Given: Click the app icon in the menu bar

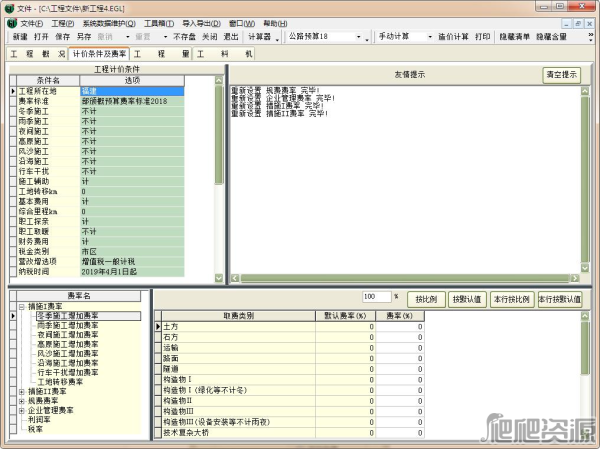Looking at the screenshot, I should pyautogui.click(x=9, y=22).
